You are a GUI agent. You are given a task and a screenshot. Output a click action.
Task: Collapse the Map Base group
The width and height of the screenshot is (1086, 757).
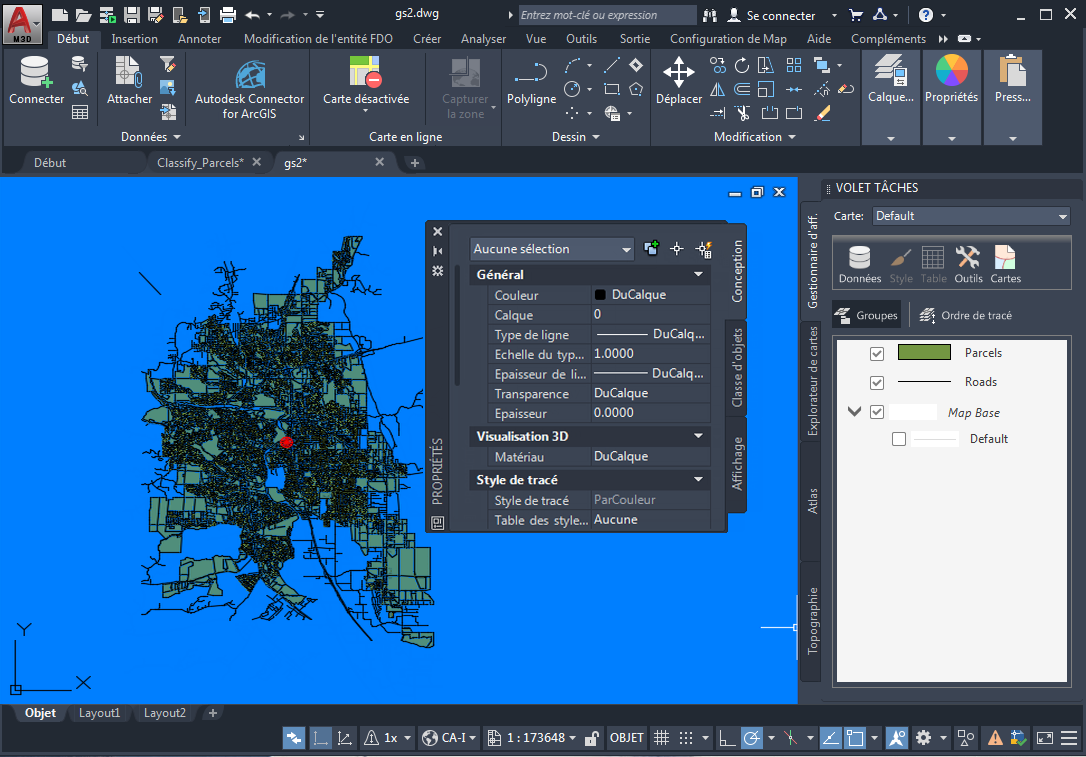pos(855,412)
